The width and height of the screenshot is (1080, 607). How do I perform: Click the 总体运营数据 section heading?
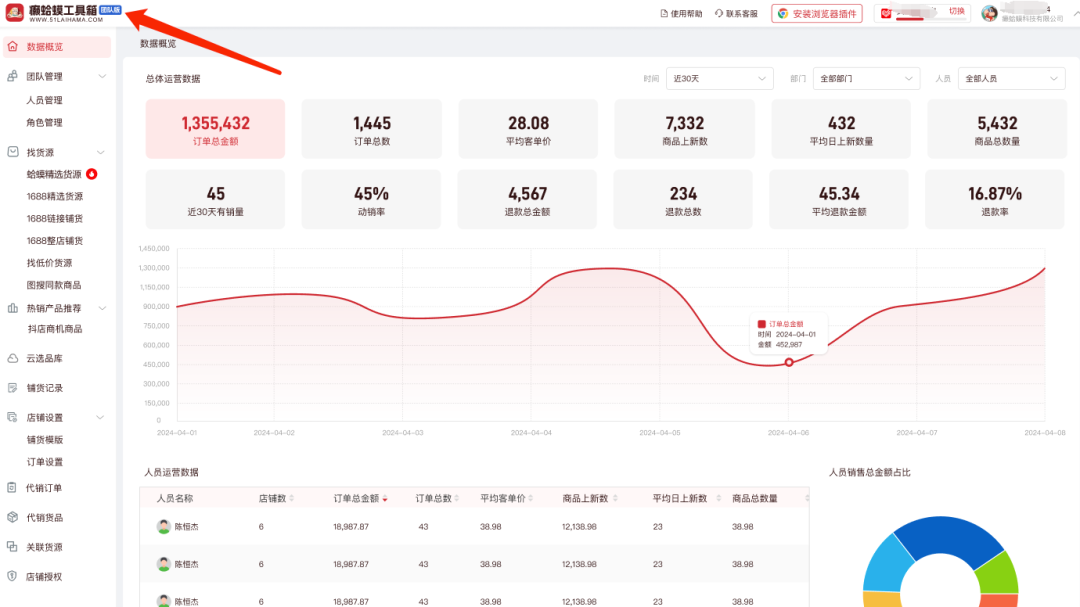[173, 79]
